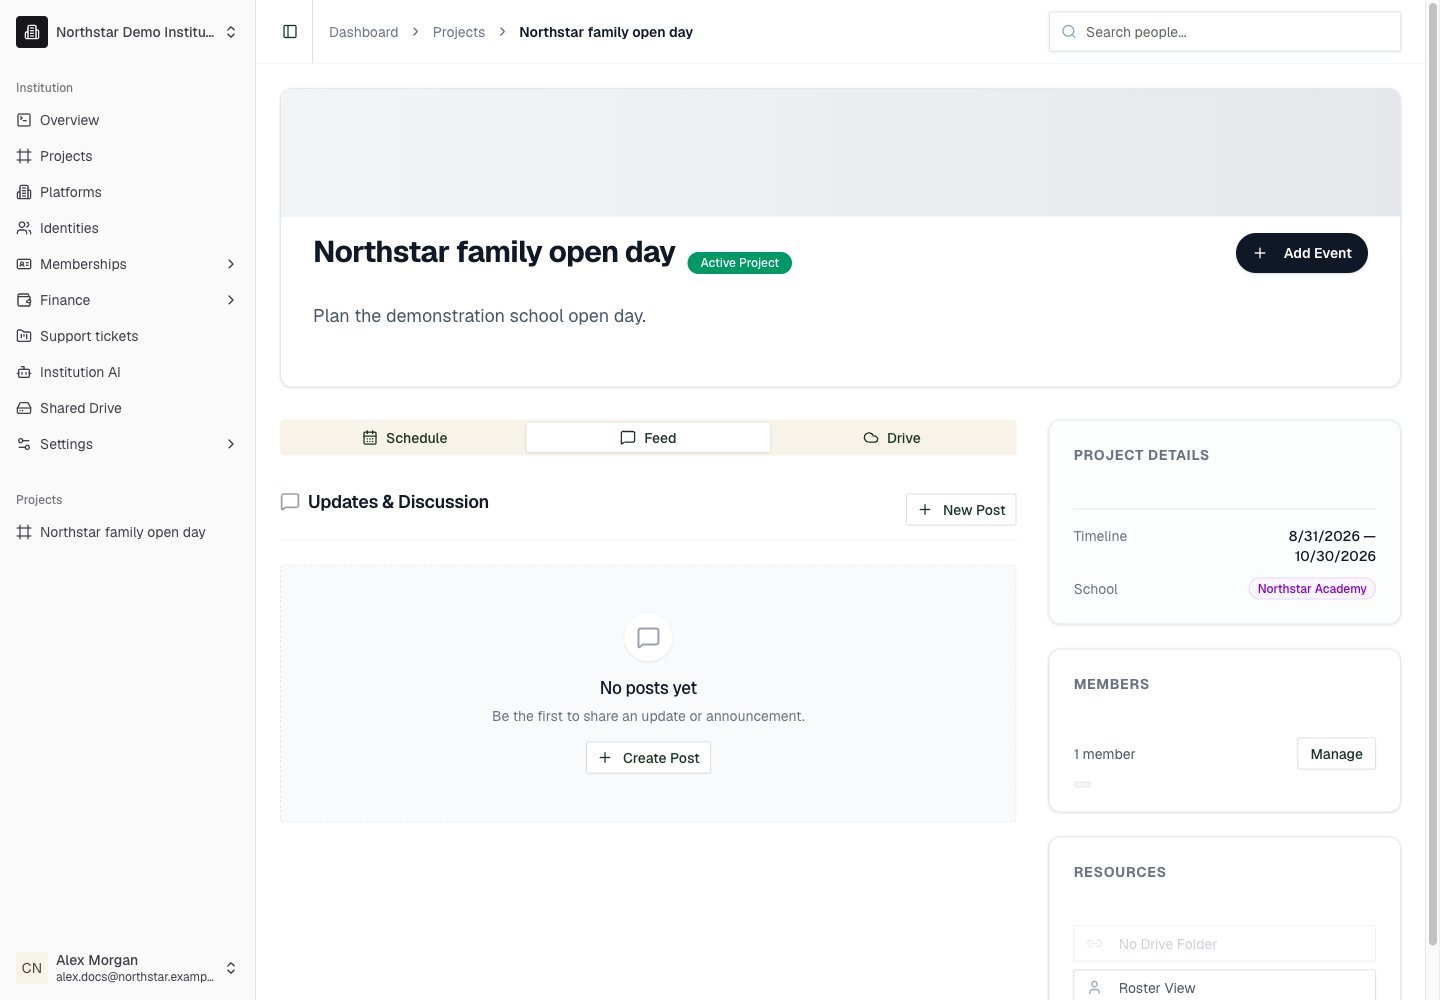The image size is (1440, 1000).
Task: Expand the Finance submenu chevron
Action: [x=231, y=300]
